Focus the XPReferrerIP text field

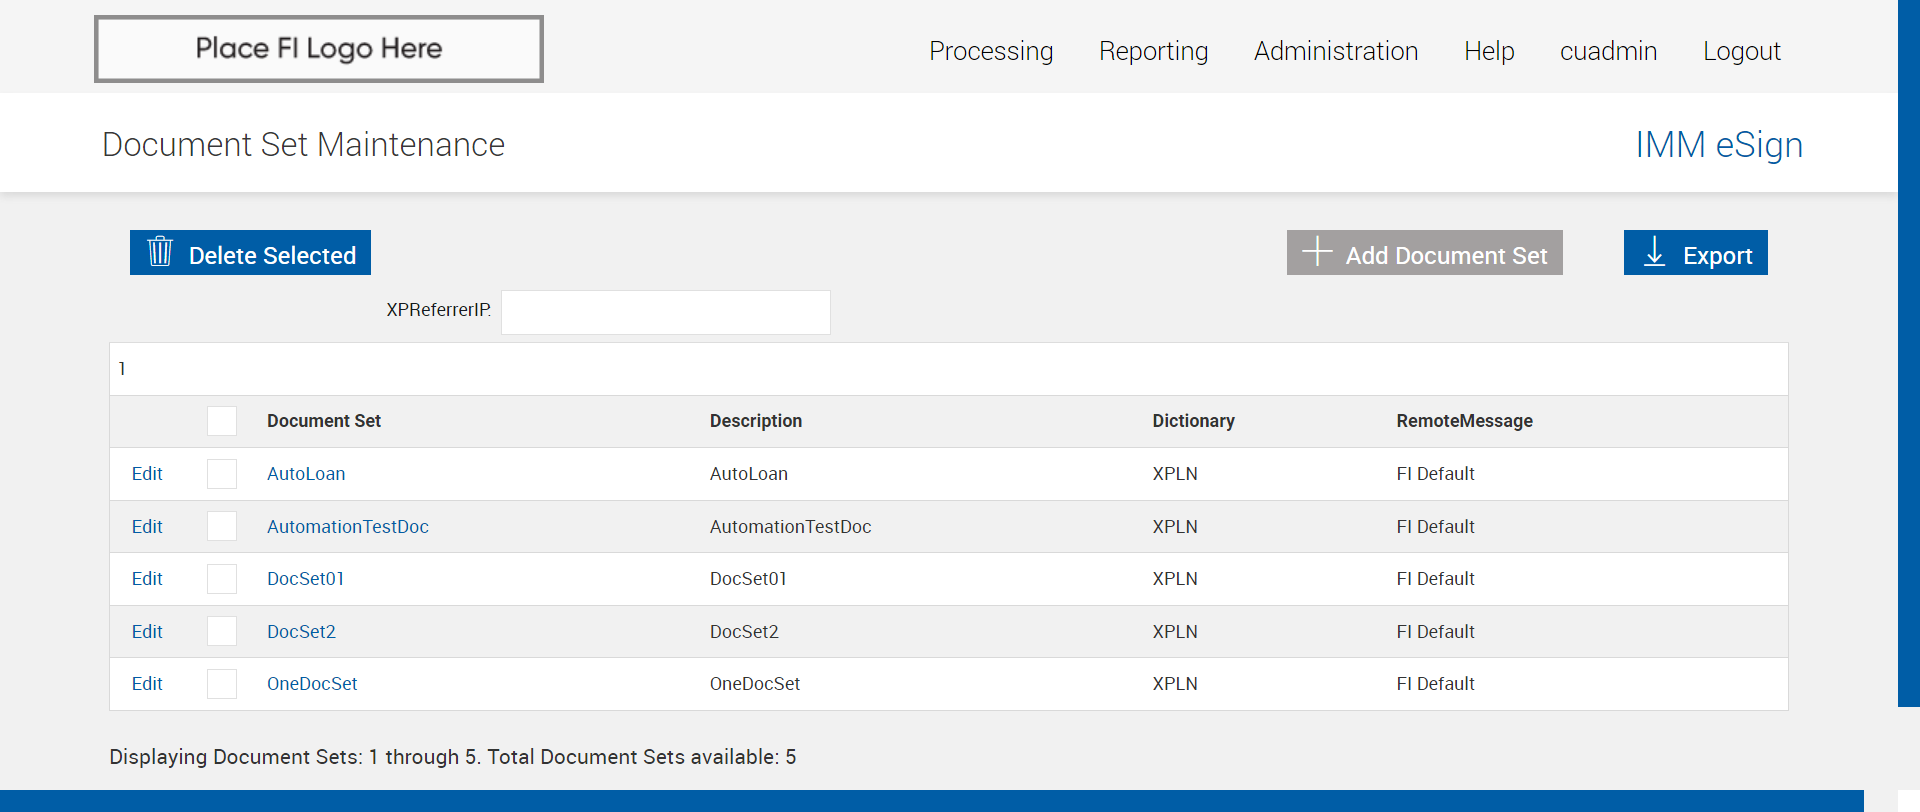pos(665,312)
